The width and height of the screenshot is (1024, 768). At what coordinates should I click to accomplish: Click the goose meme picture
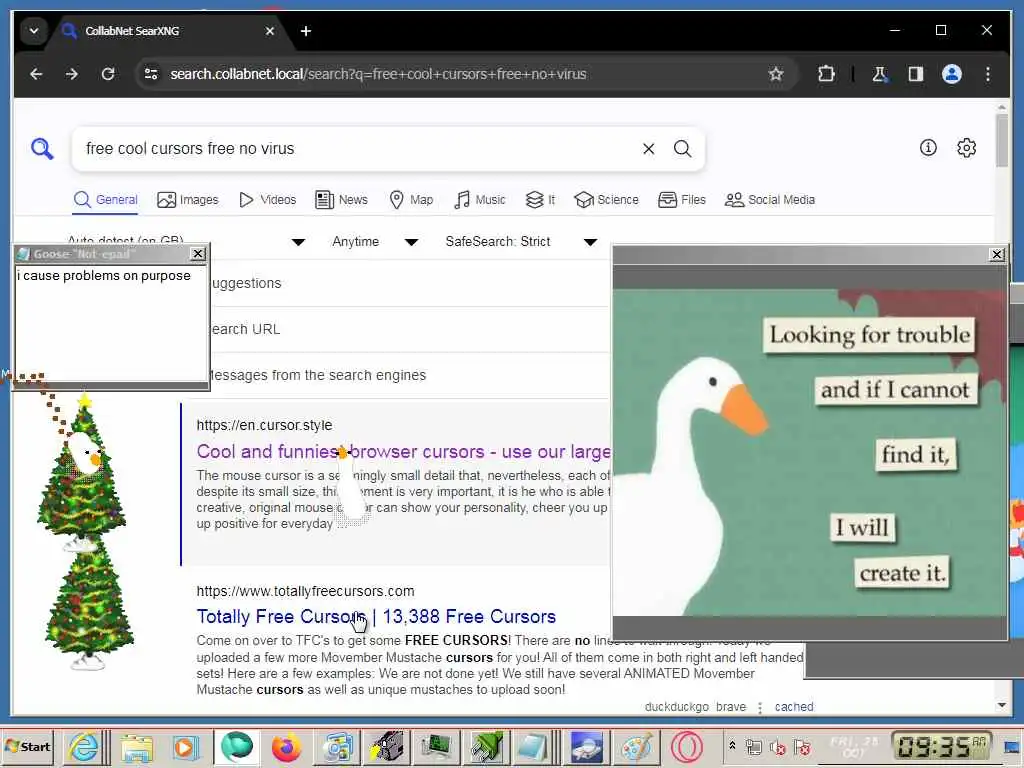(810, 452)
